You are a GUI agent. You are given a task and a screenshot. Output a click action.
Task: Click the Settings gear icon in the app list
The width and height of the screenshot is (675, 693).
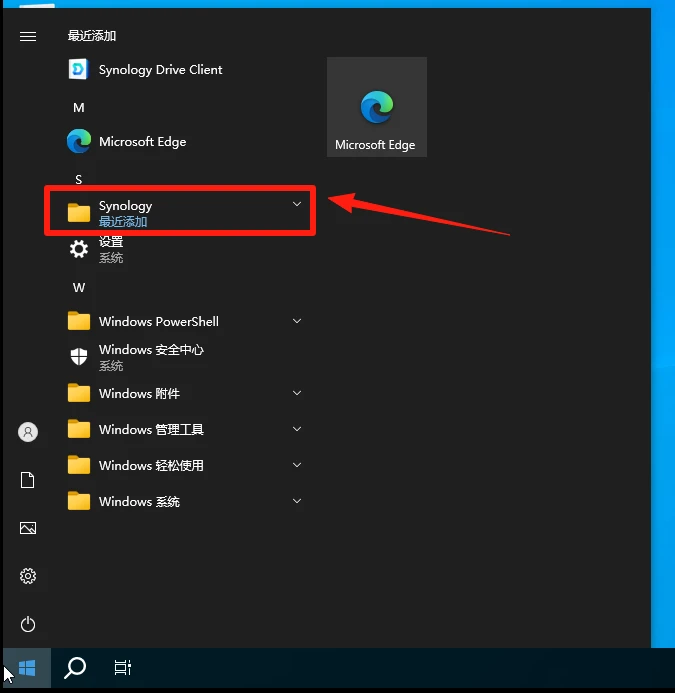[79, 249]
